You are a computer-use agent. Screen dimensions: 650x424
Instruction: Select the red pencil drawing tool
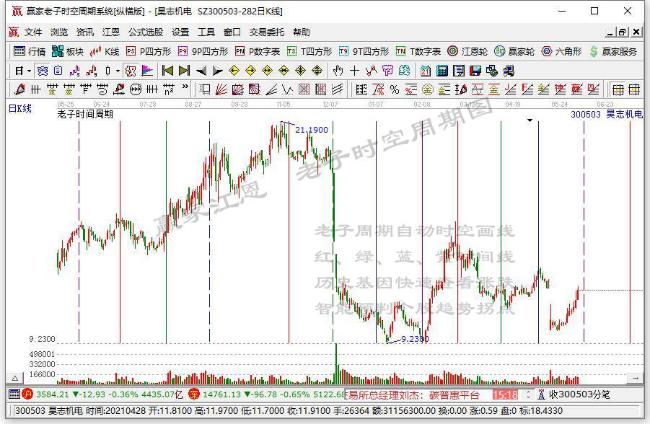point(19,89)
